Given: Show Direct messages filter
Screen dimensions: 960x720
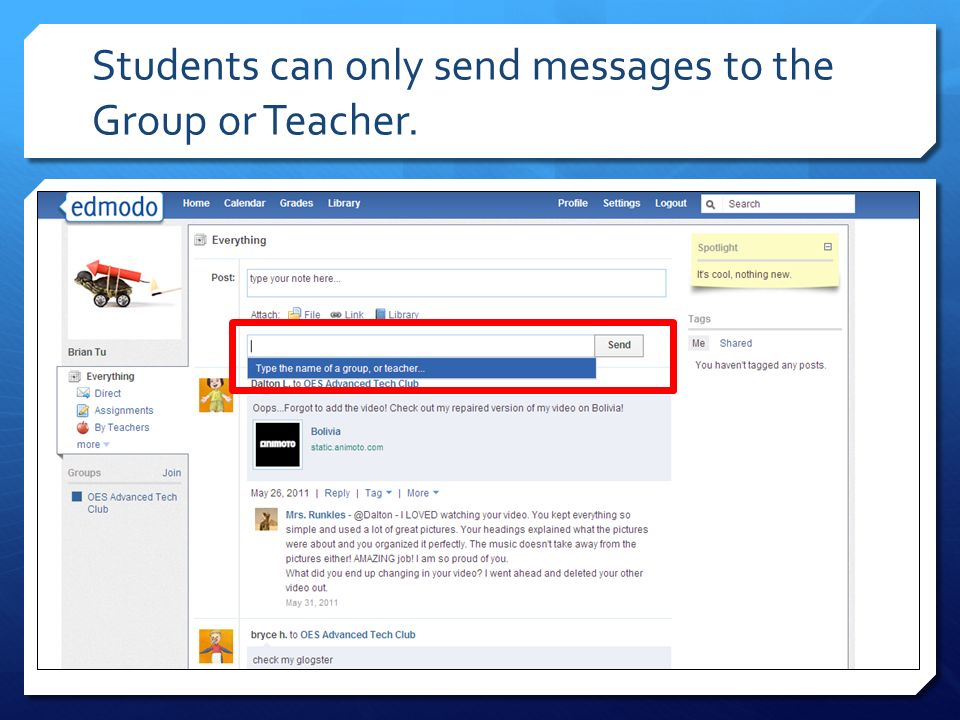Looking at the screenshot, I should click(x=108, y=393).
